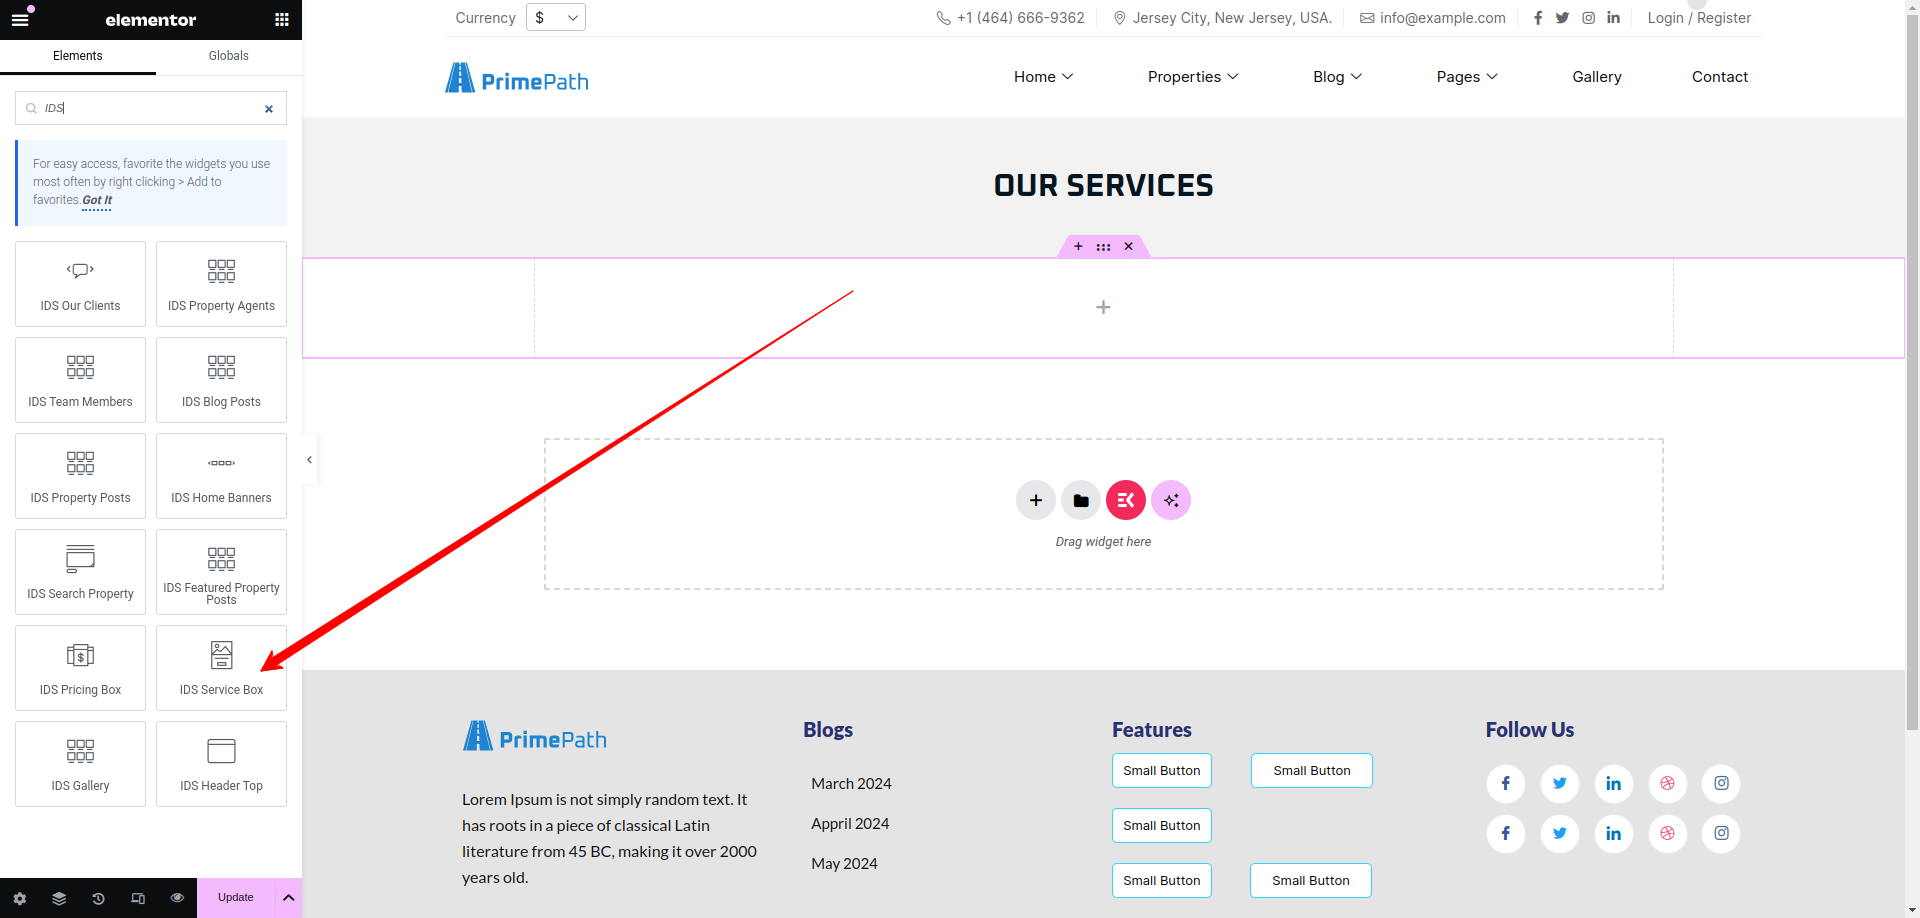Expand the Pages menu dropdown
The width and height of the screenshot is (1920, 918).
tap(1467, 77)
